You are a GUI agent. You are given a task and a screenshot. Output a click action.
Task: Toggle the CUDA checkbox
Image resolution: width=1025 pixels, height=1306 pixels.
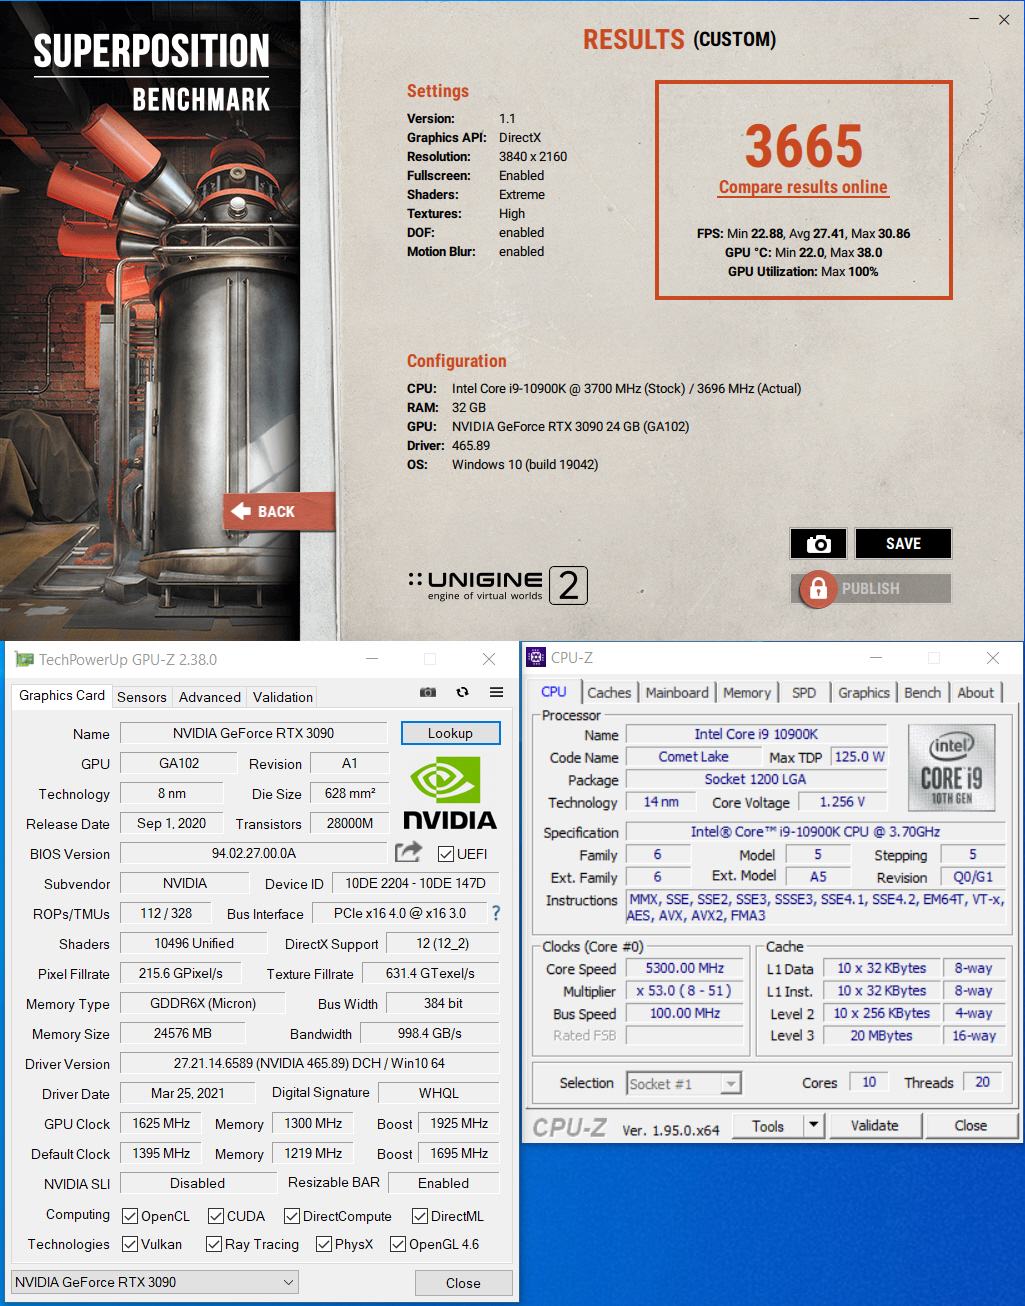(216, 1216)
